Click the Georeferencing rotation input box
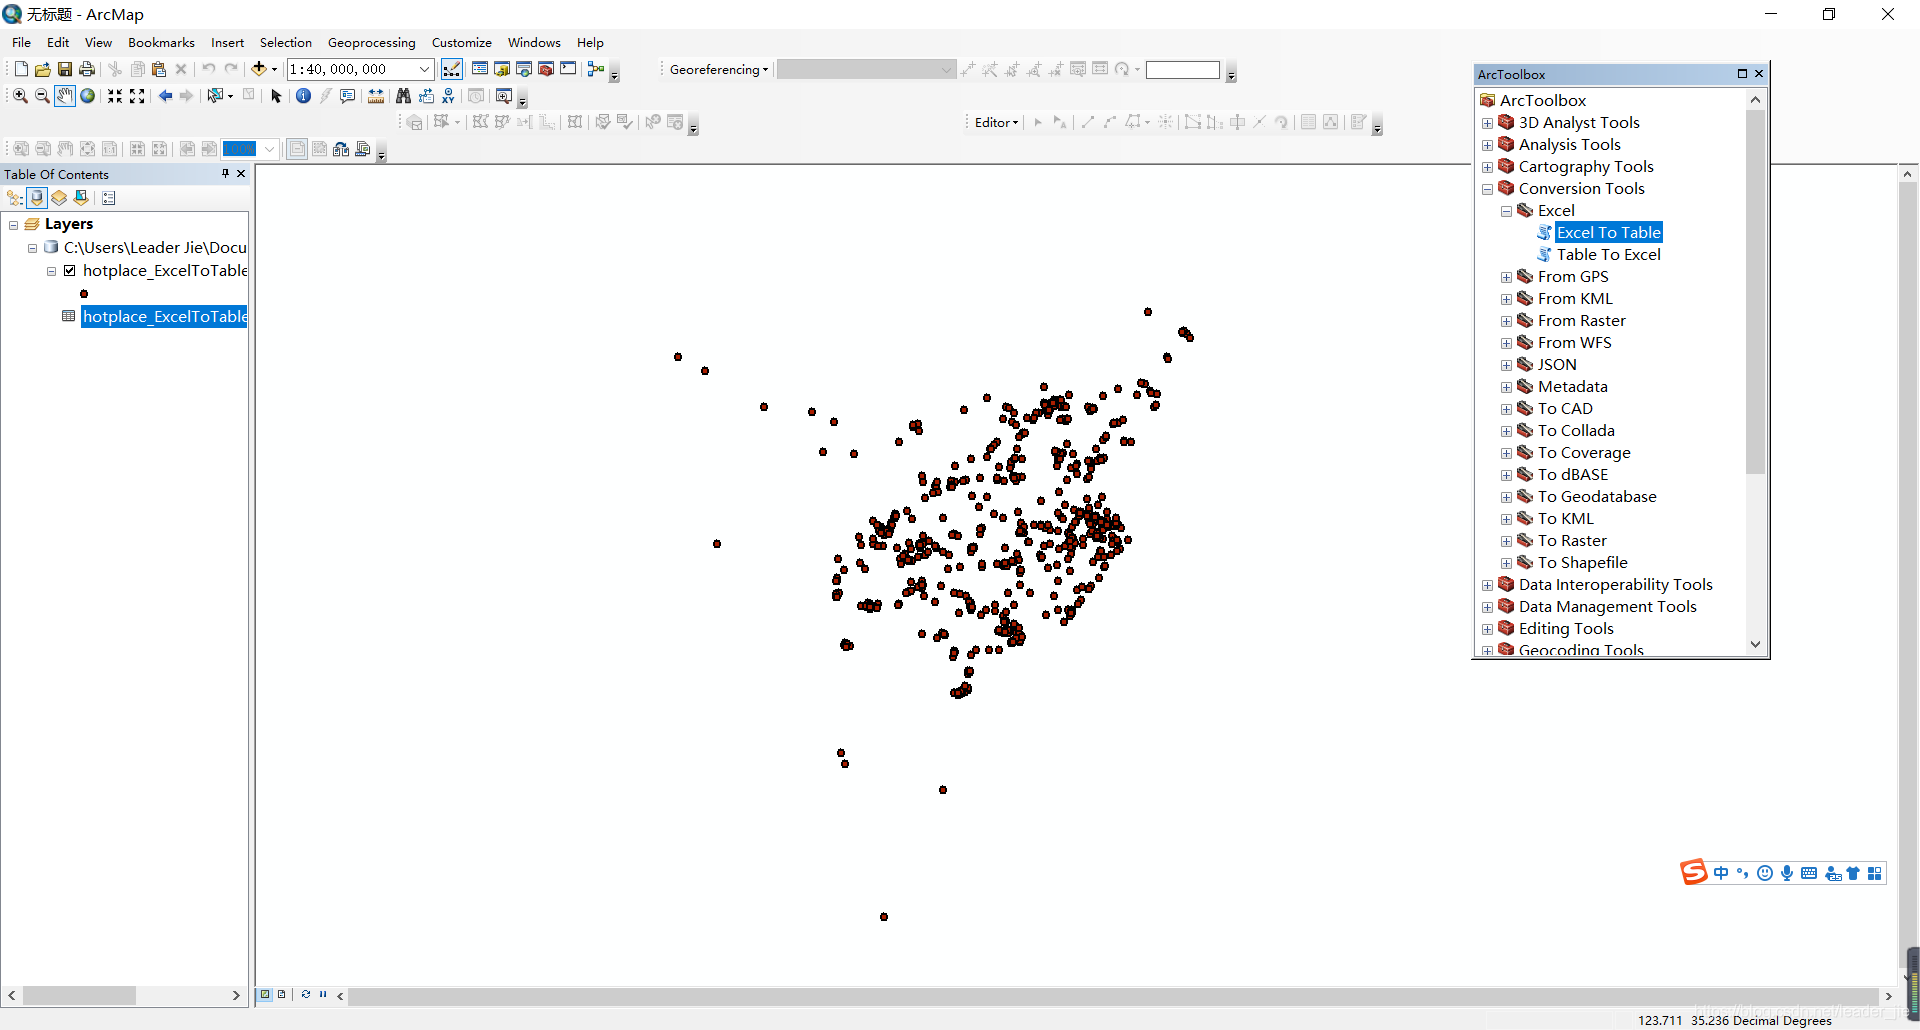 point(1183,70)
